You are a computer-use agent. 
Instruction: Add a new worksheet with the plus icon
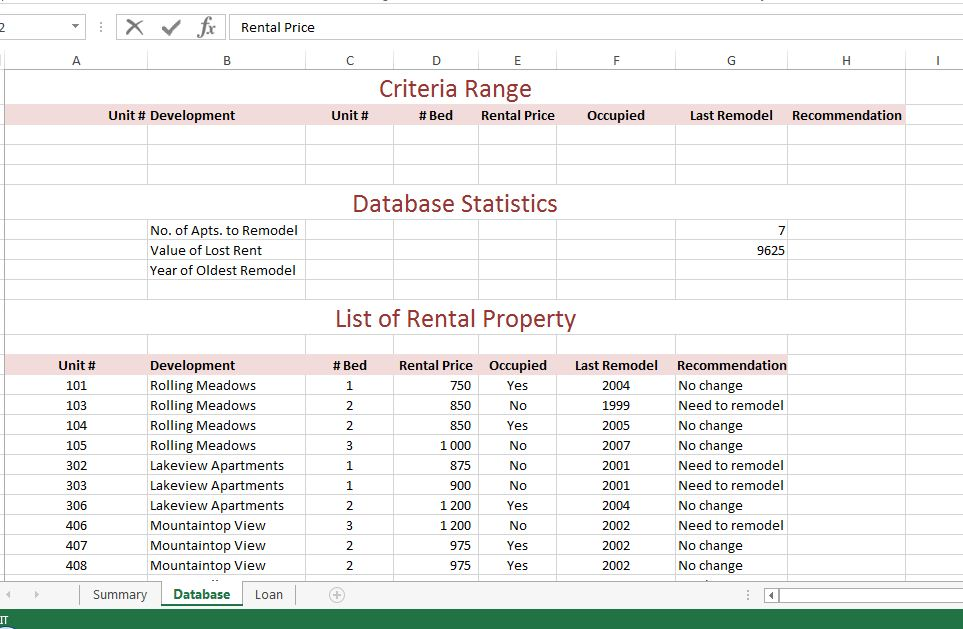[336, 594]
